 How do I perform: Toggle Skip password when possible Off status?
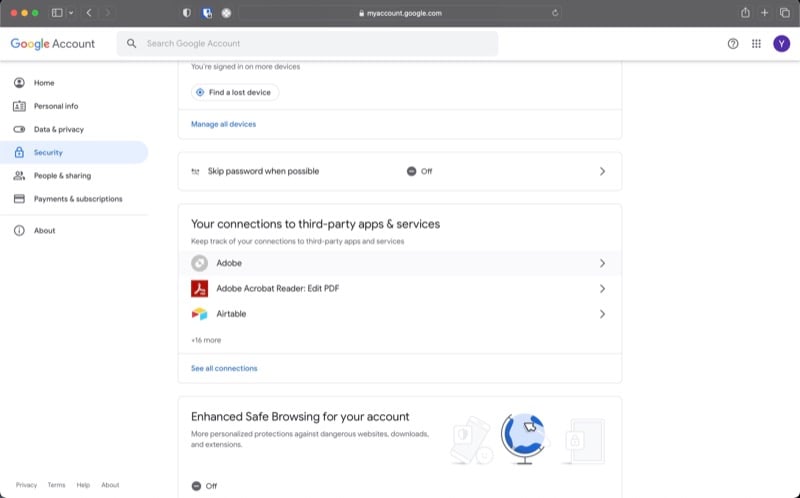pos(419,171)
